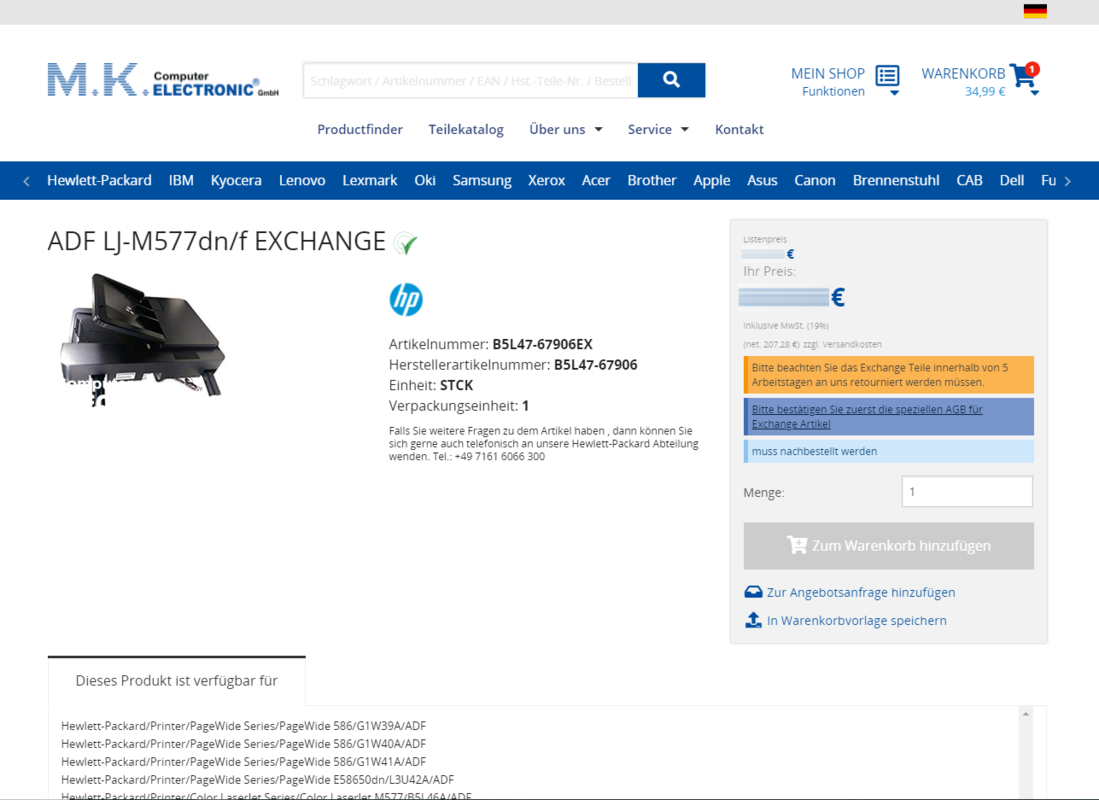Click inside the Menge quantity field
The width and height of the screenshot is (1099, 800).
pos(966,491)
